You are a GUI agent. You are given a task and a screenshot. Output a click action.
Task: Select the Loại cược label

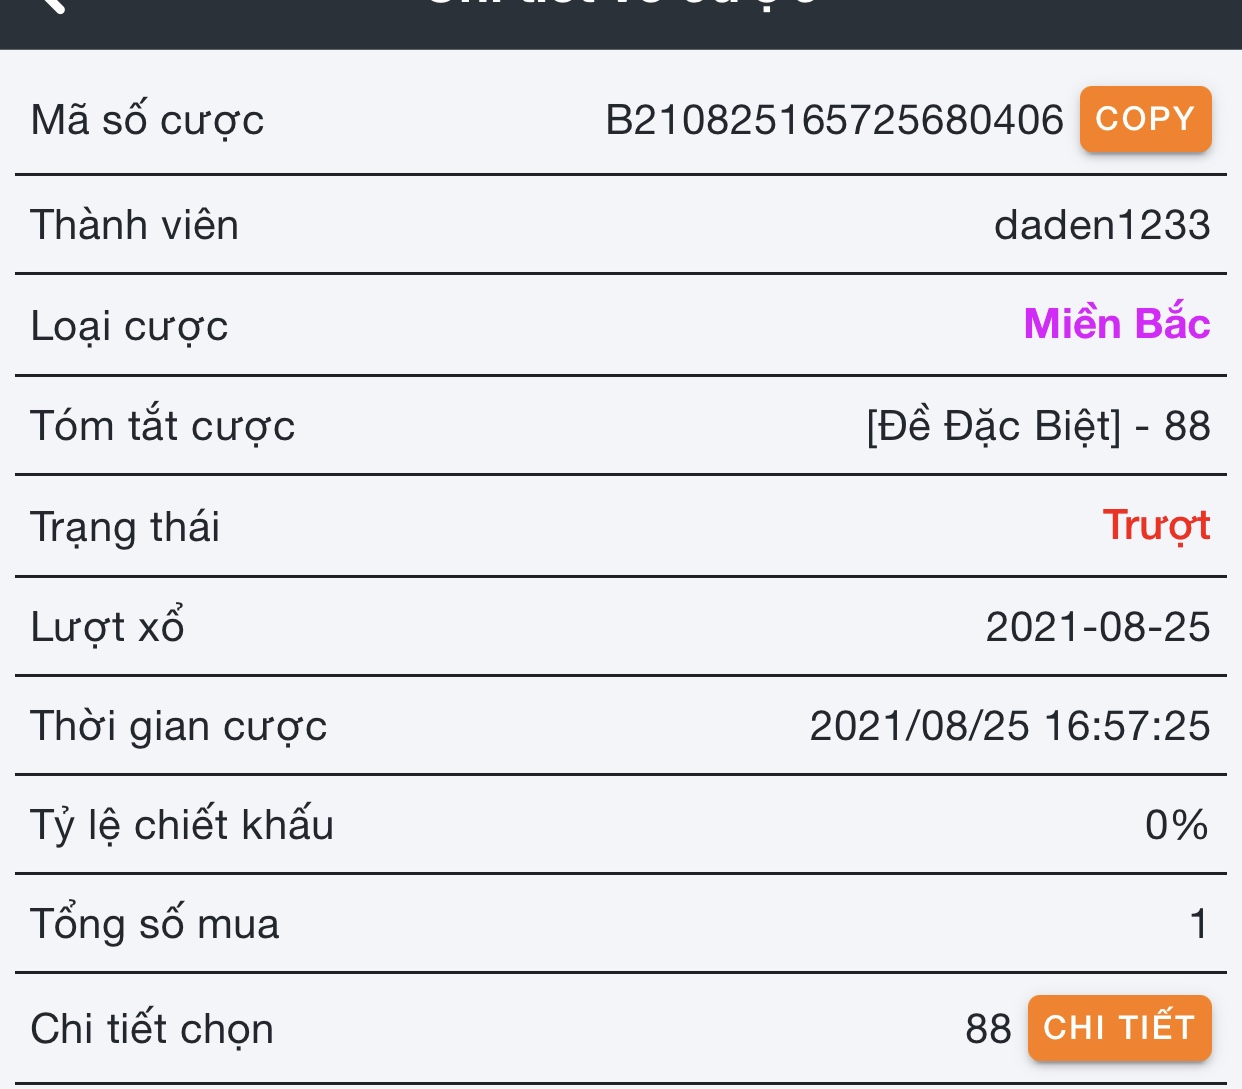(x=129, y=326)
